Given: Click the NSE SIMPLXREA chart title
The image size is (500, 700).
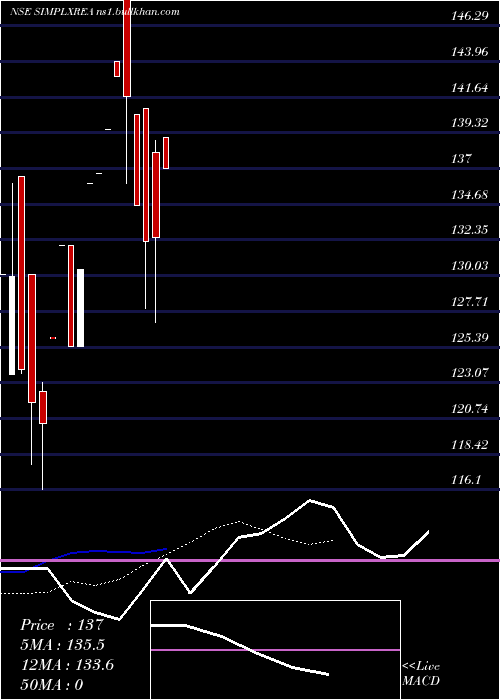Looking at the screenshot, I should click(95, 12).
